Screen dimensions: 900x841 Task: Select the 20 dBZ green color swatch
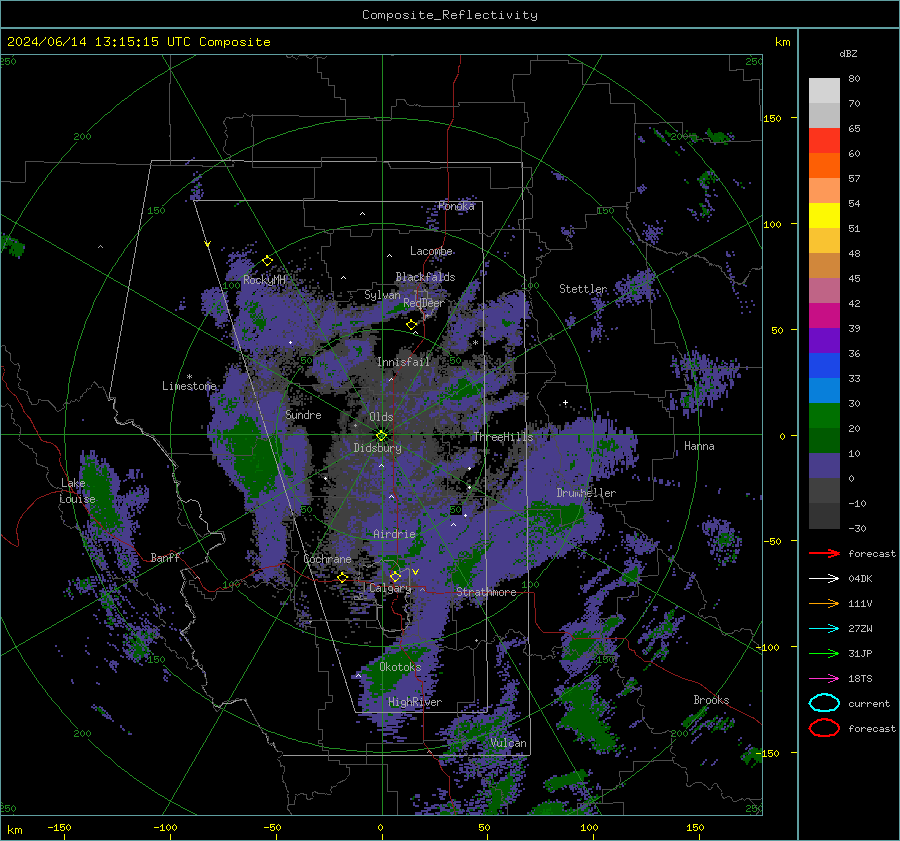pos(824,416)
